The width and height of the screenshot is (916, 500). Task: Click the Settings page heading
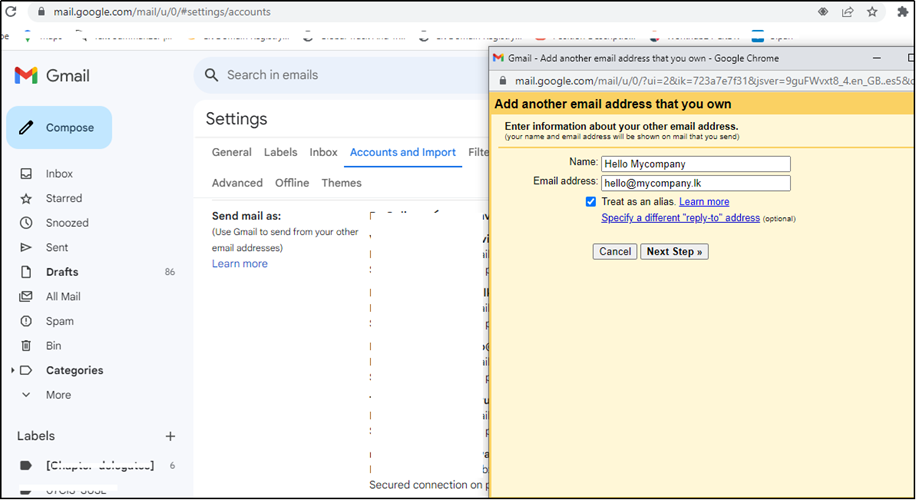(236, 119)
